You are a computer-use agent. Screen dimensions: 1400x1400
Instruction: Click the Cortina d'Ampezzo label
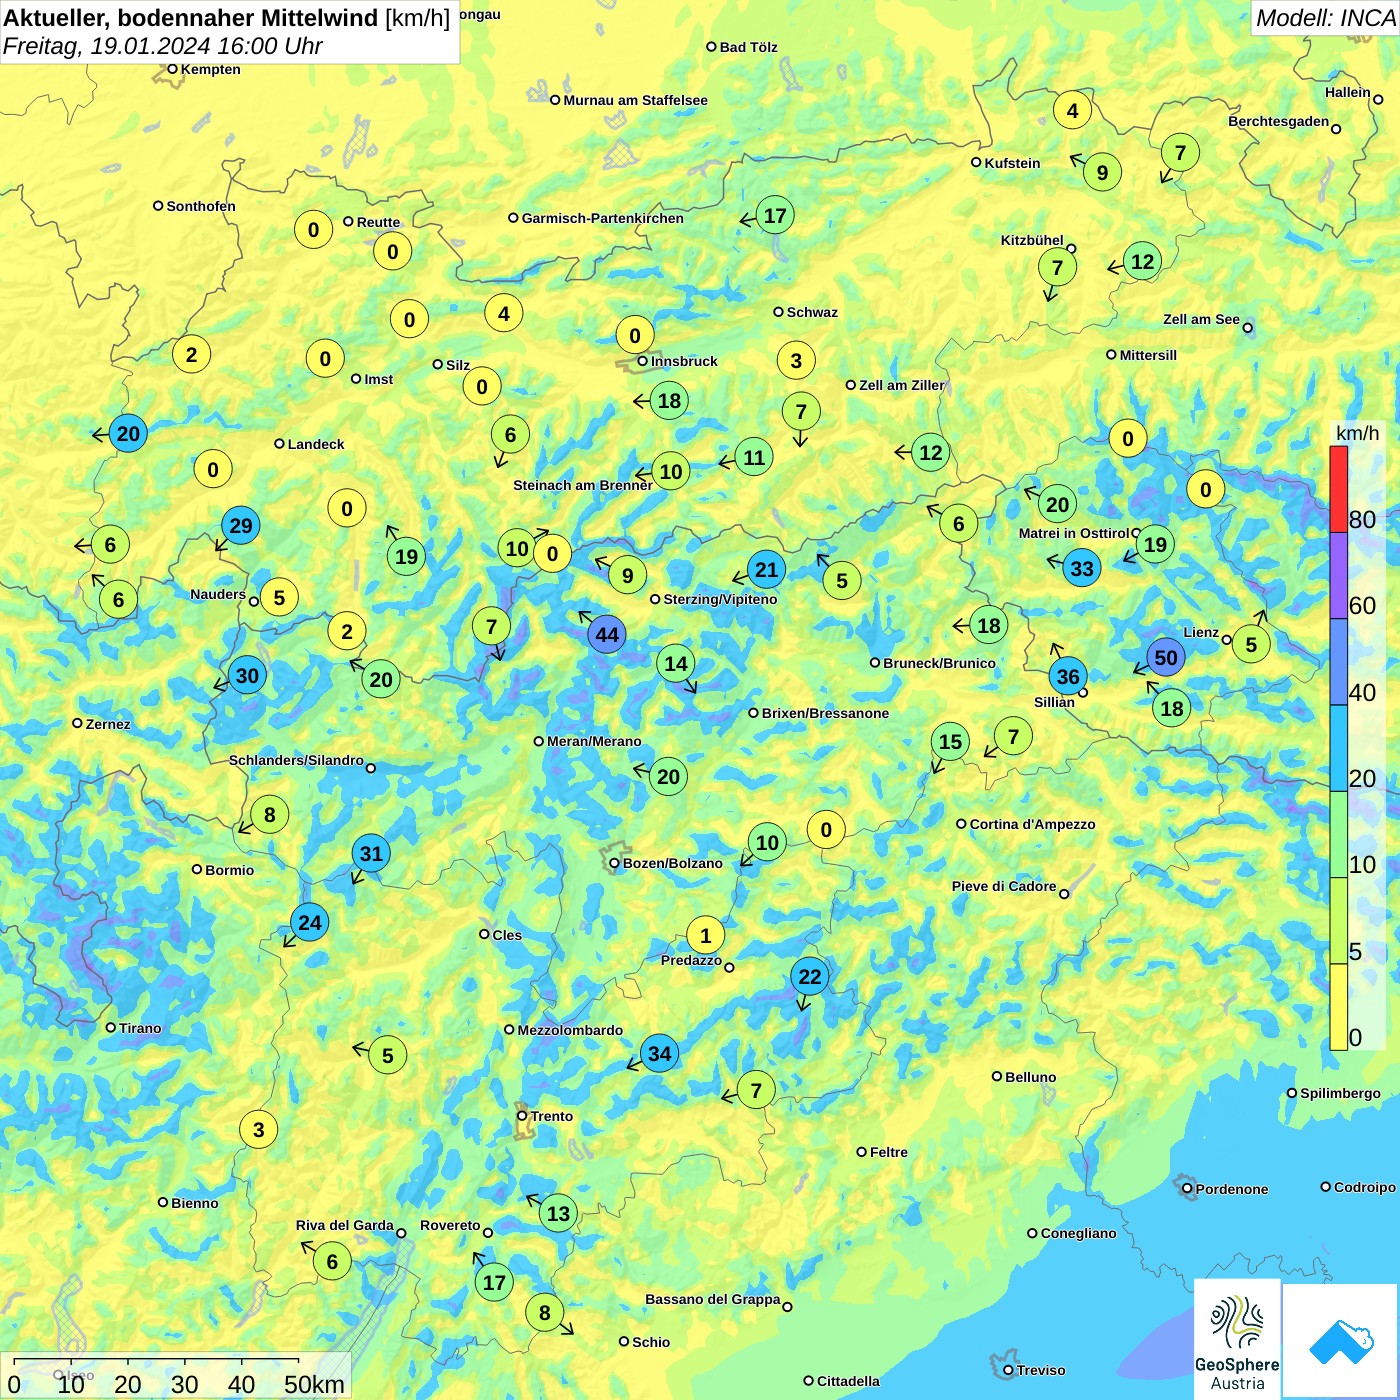pos(1032,824)
